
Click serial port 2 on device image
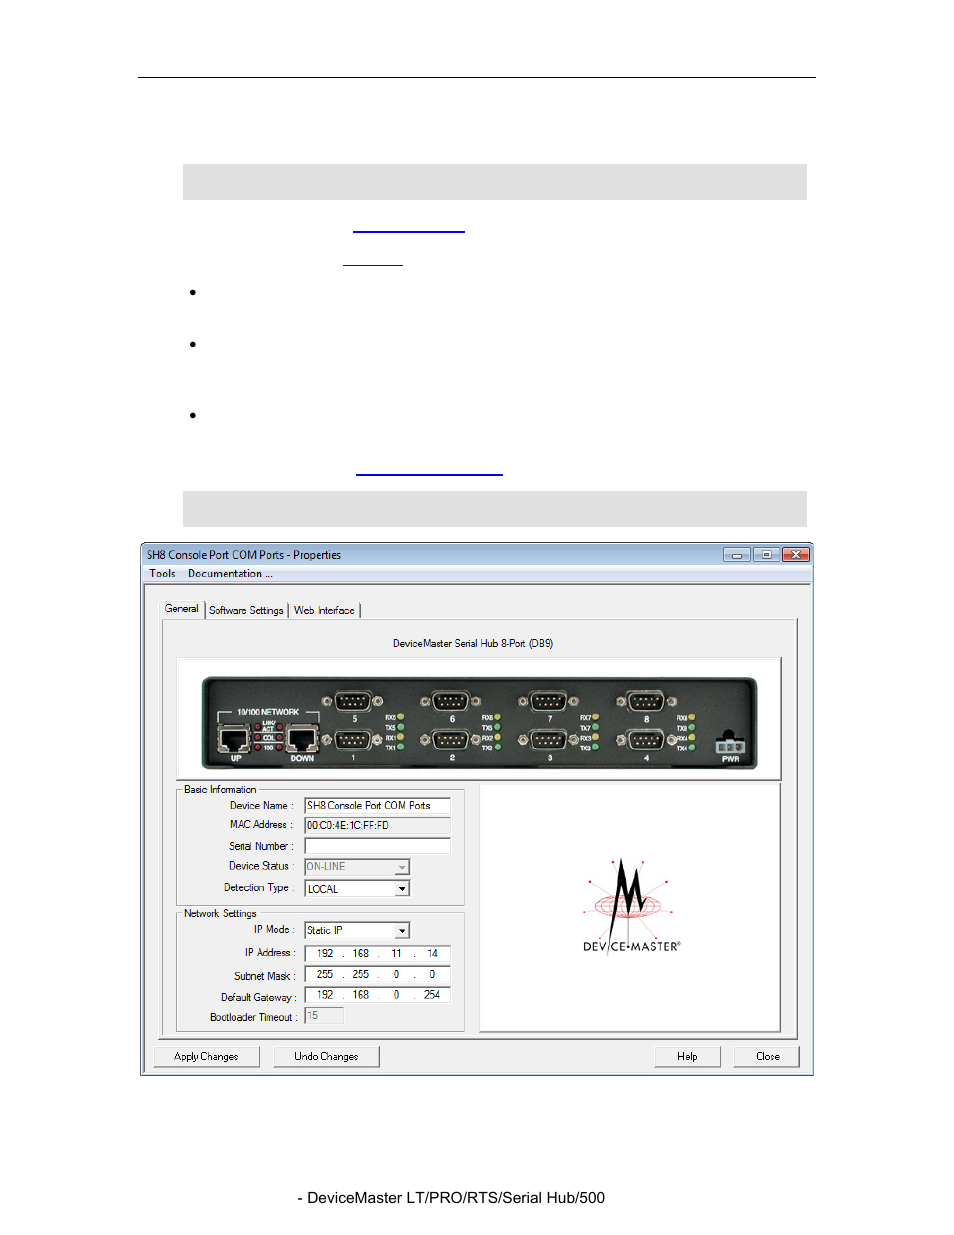tap(451, 741)
